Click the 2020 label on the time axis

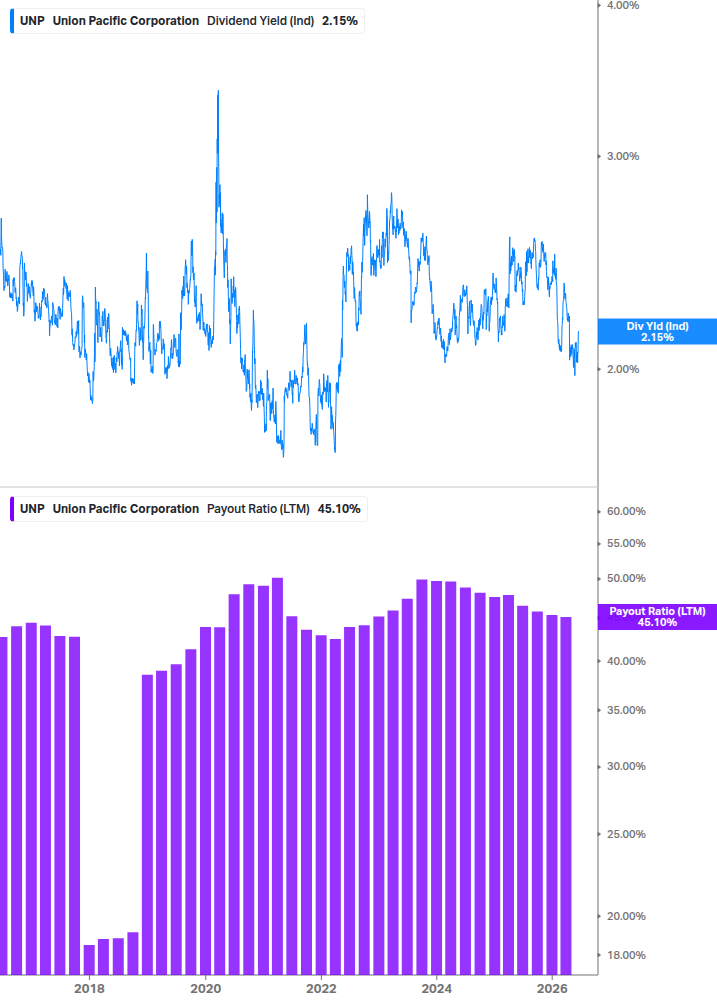point(206,988)
